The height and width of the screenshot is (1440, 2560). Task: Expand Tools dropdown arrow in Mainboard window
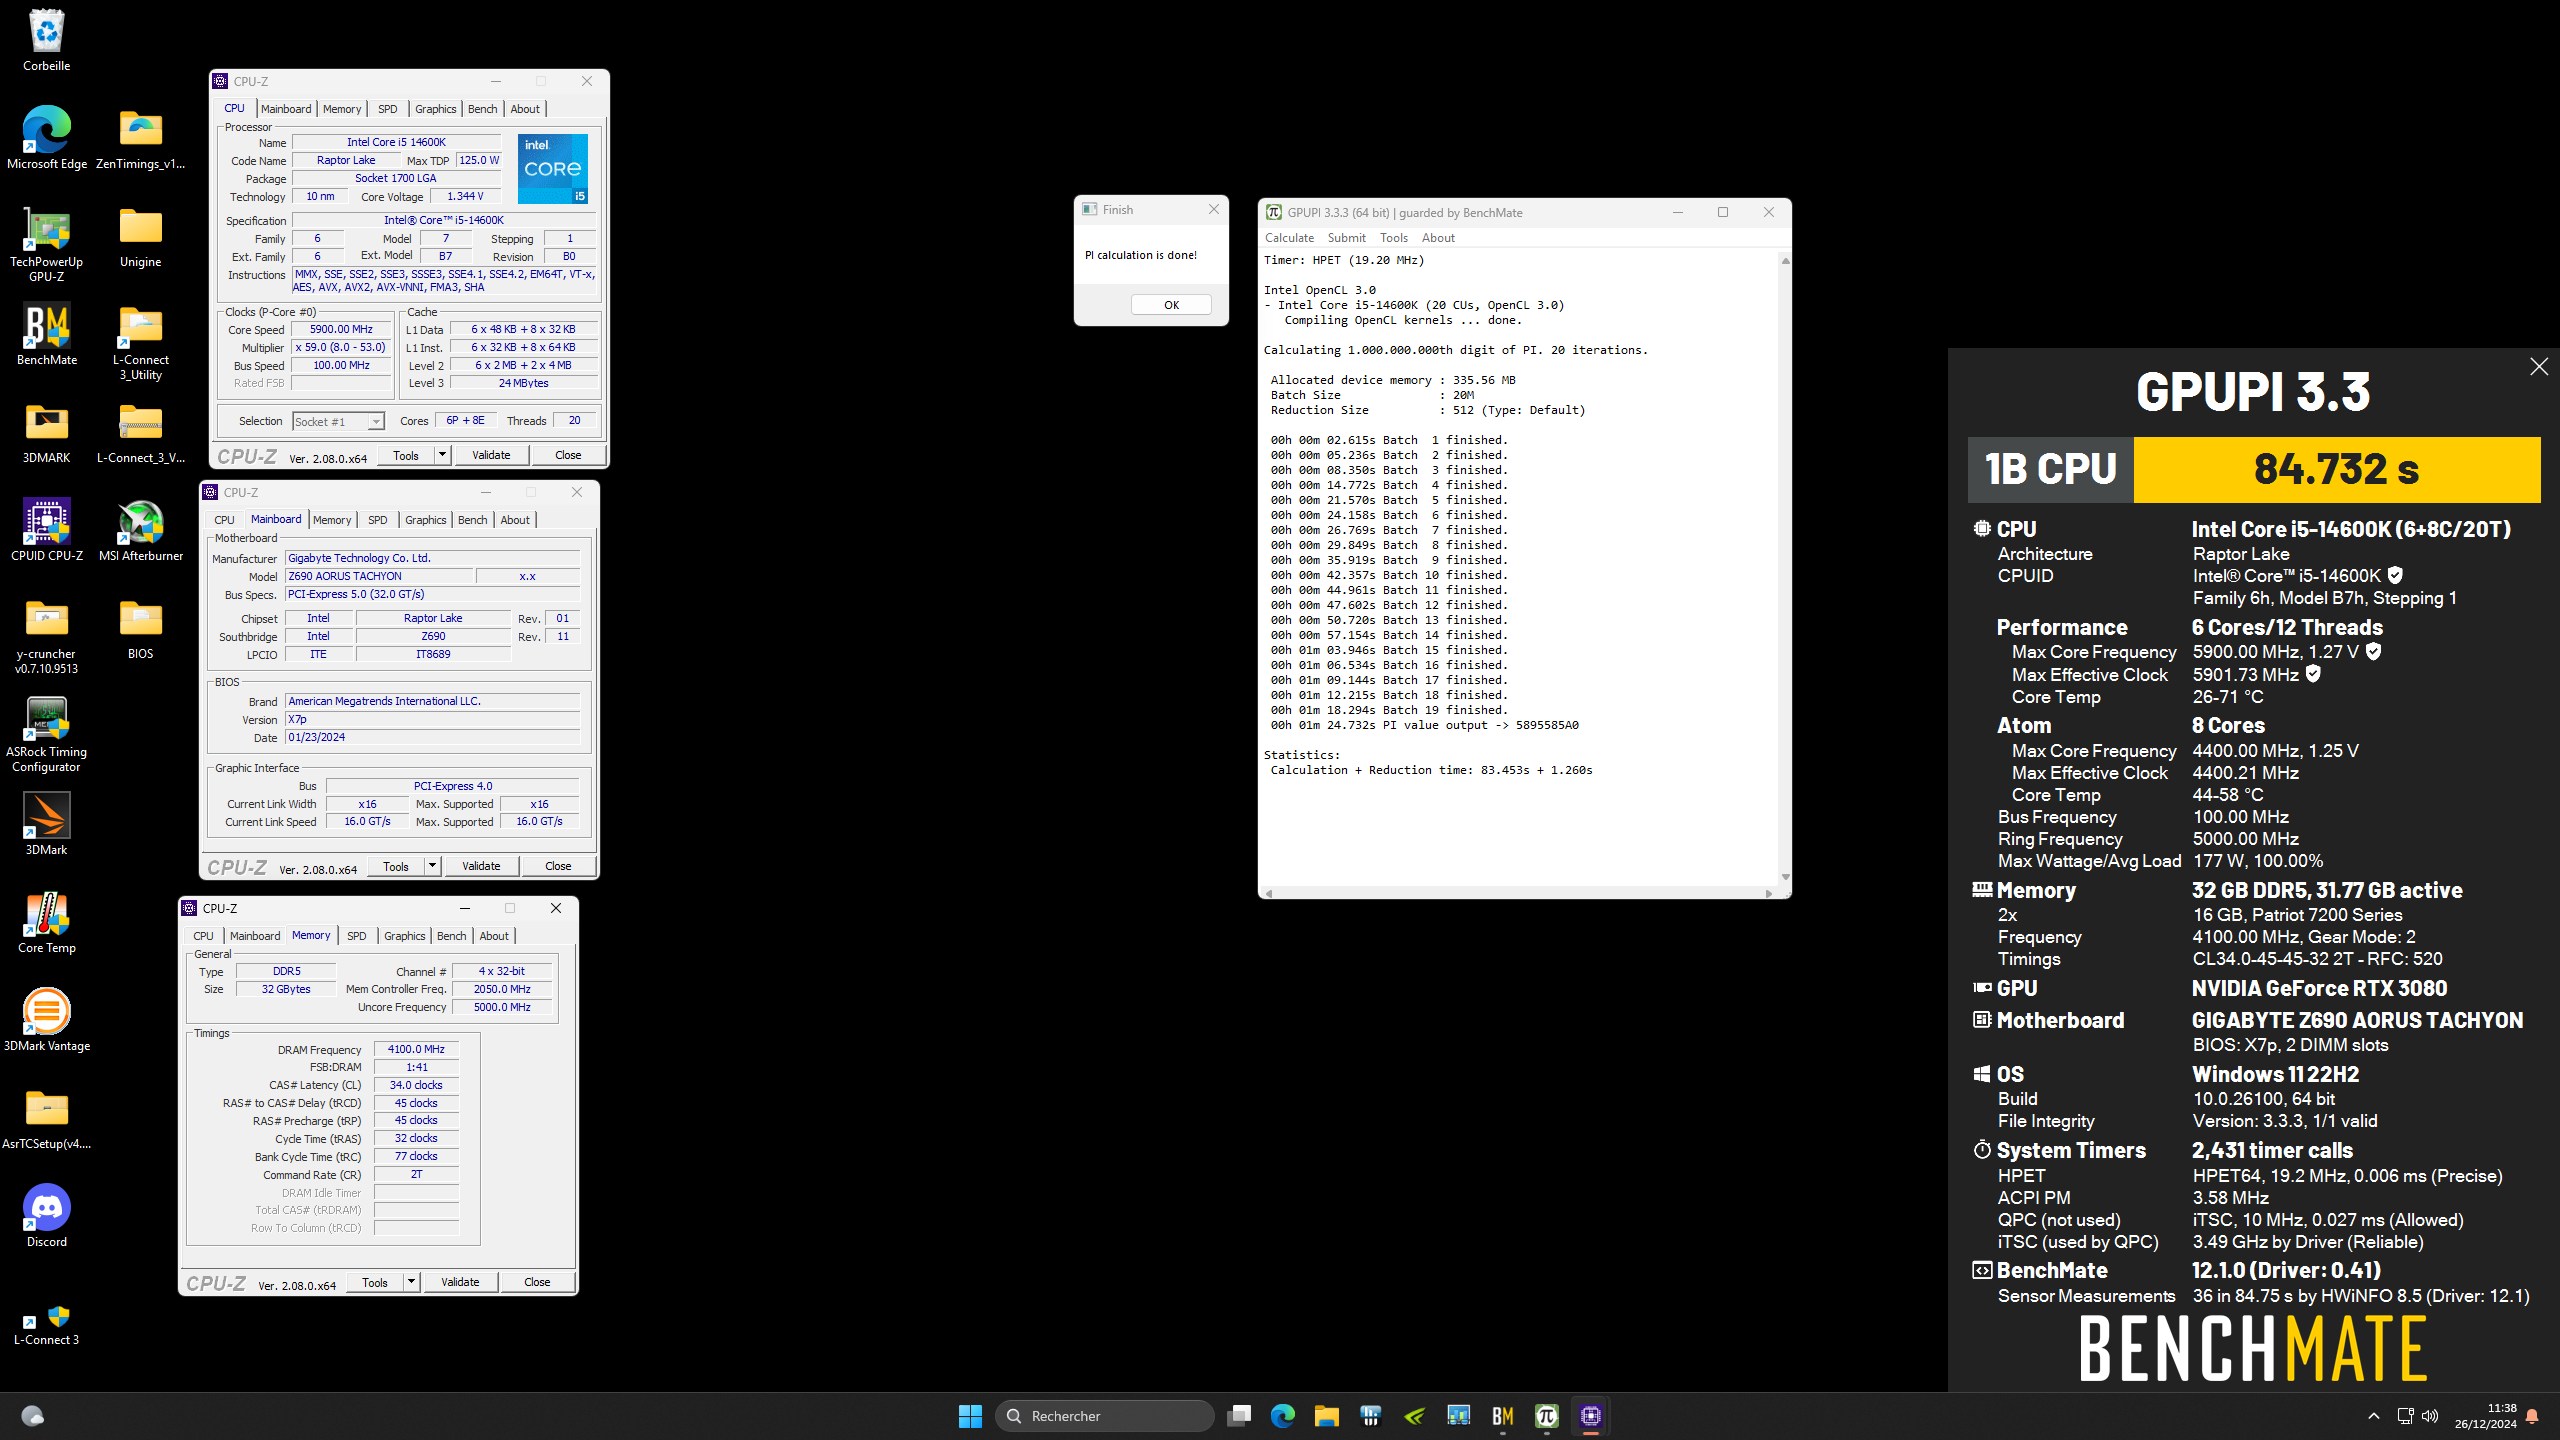click(x=432, y=866)
